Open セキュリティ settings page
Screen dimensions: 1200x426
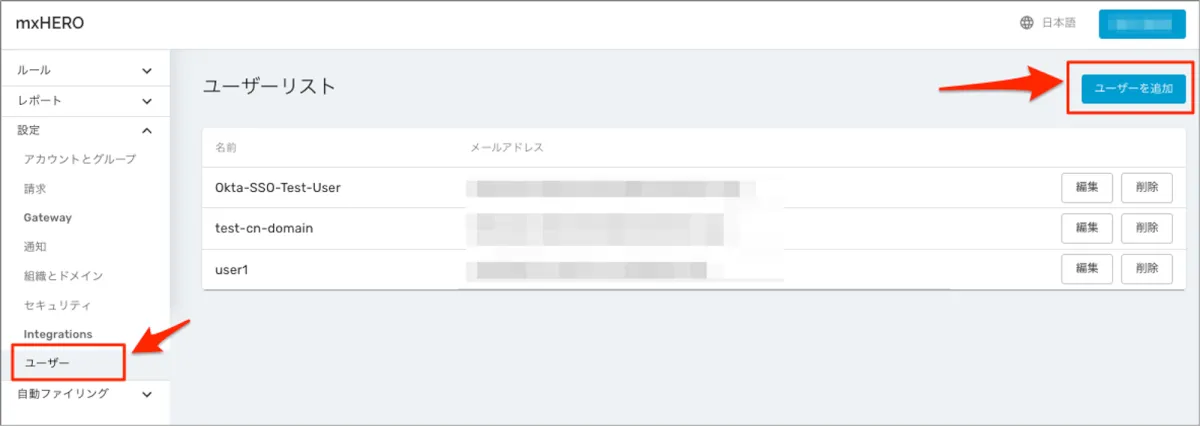pos(57,304)
